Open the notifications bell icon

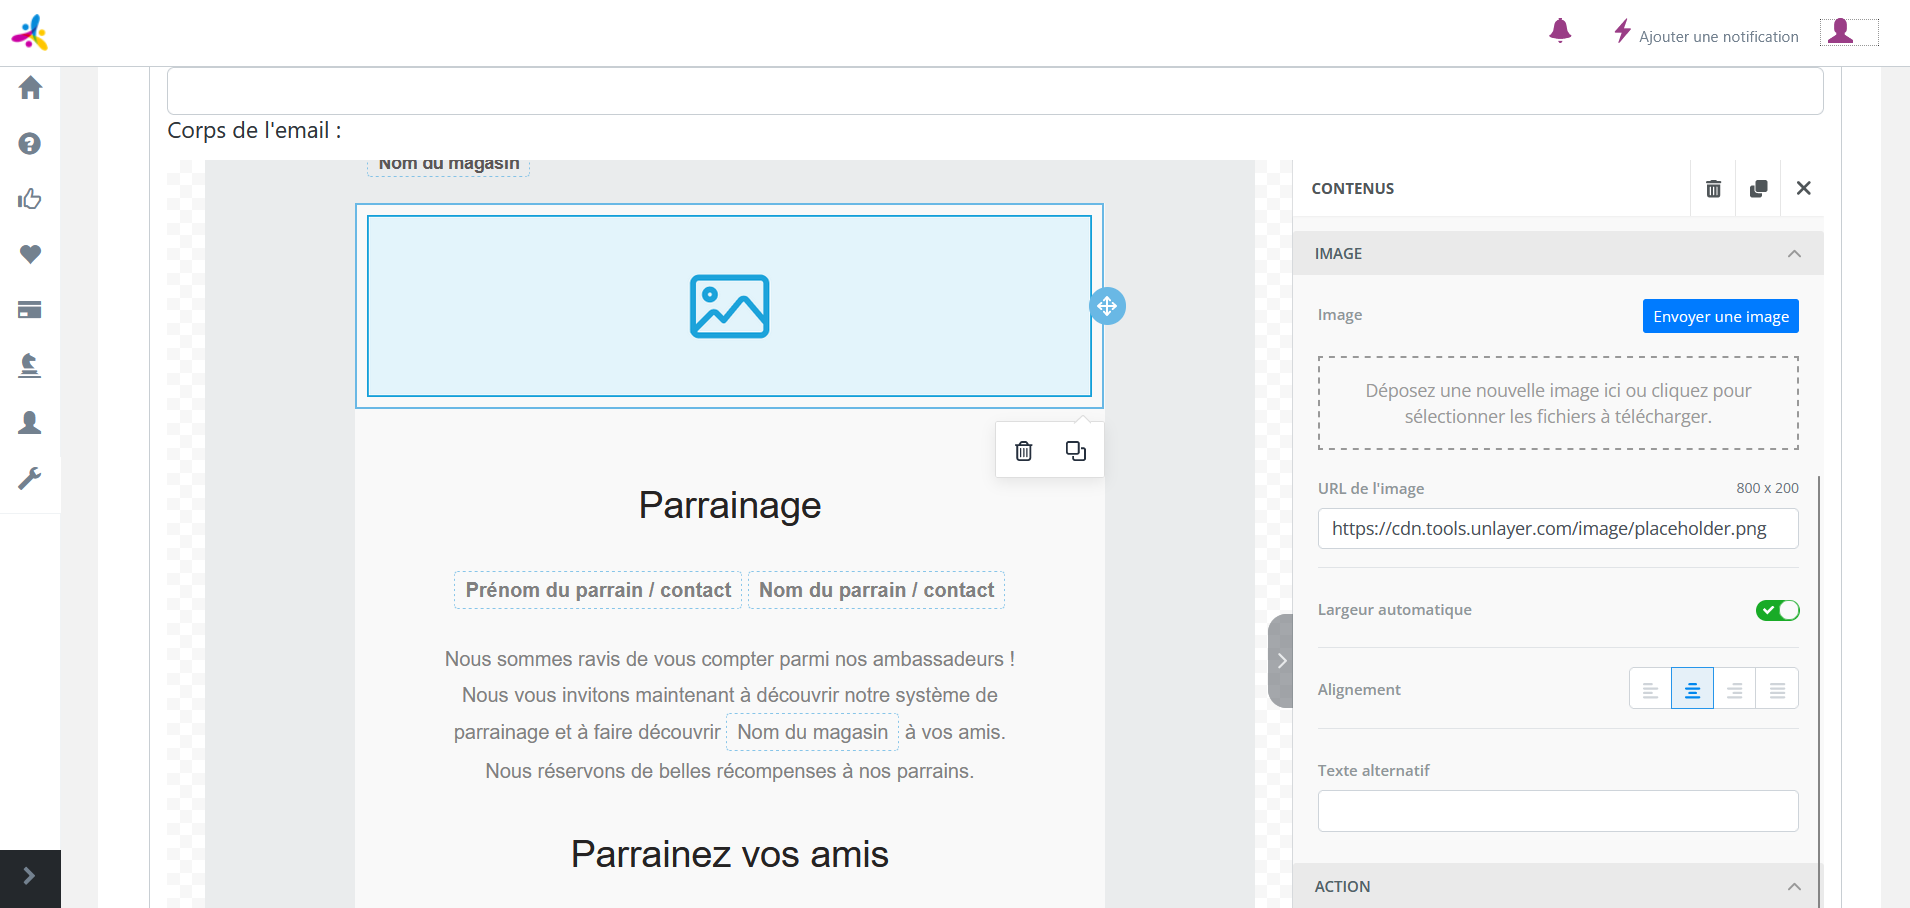click(x=1559, y=32)
